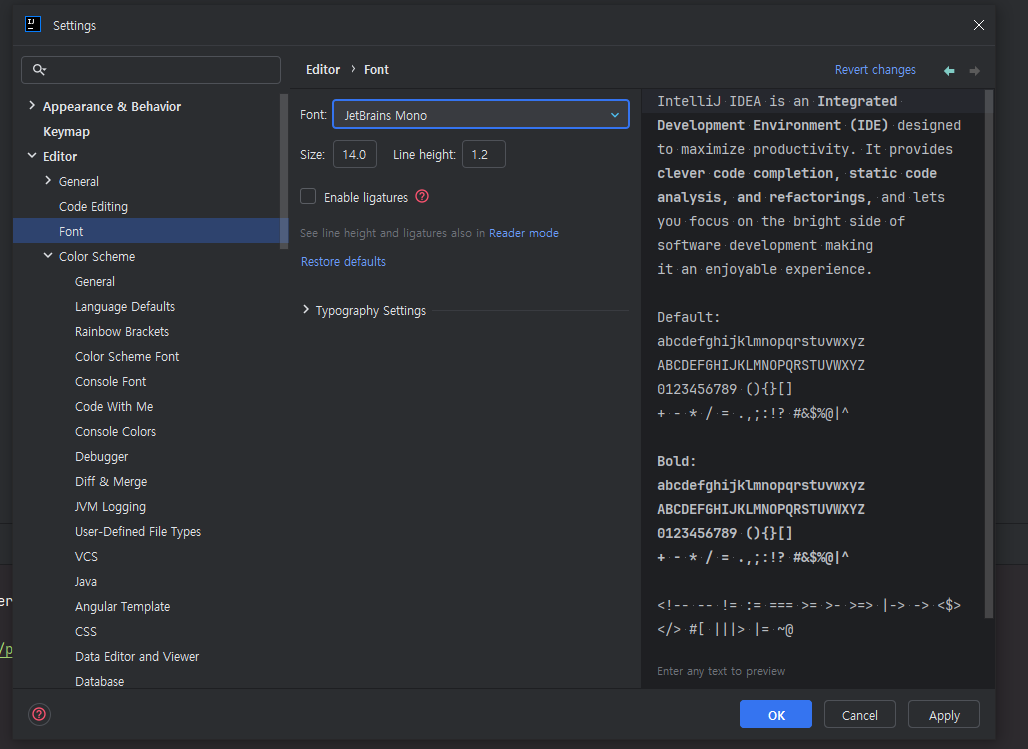Select Diff & Merge
1028x749 pixels.
(x=111, y=481)
